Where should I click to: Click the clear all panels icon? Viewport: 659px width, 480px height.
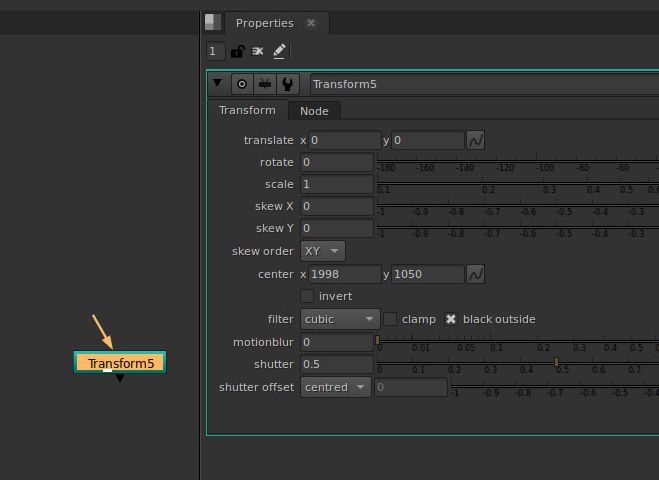[x=257, y=51]
